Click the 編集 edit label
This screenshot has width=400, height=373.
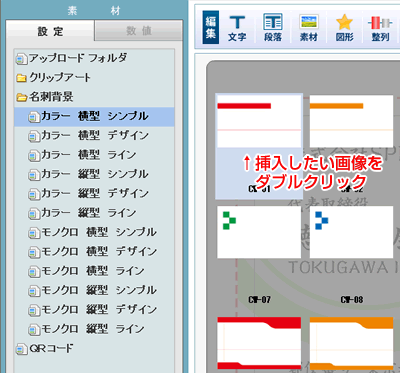211,28
